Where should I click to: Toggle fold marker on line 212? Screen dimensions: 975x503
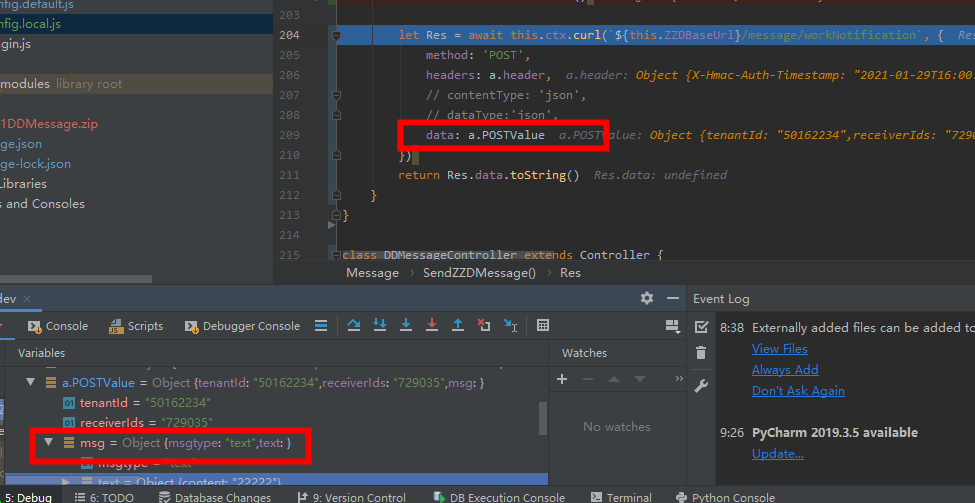(x=336, y=195)
